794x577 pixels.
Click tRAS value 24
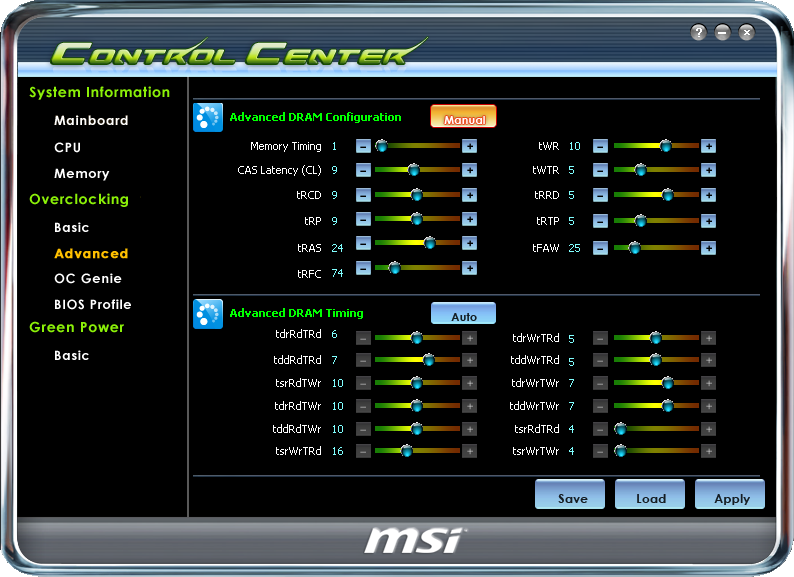click(x=337, y=248)
